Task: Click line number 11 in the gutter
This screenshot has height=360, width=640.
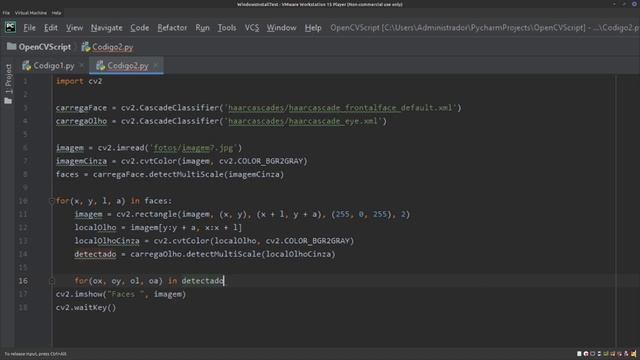Action: pos(23,214)
